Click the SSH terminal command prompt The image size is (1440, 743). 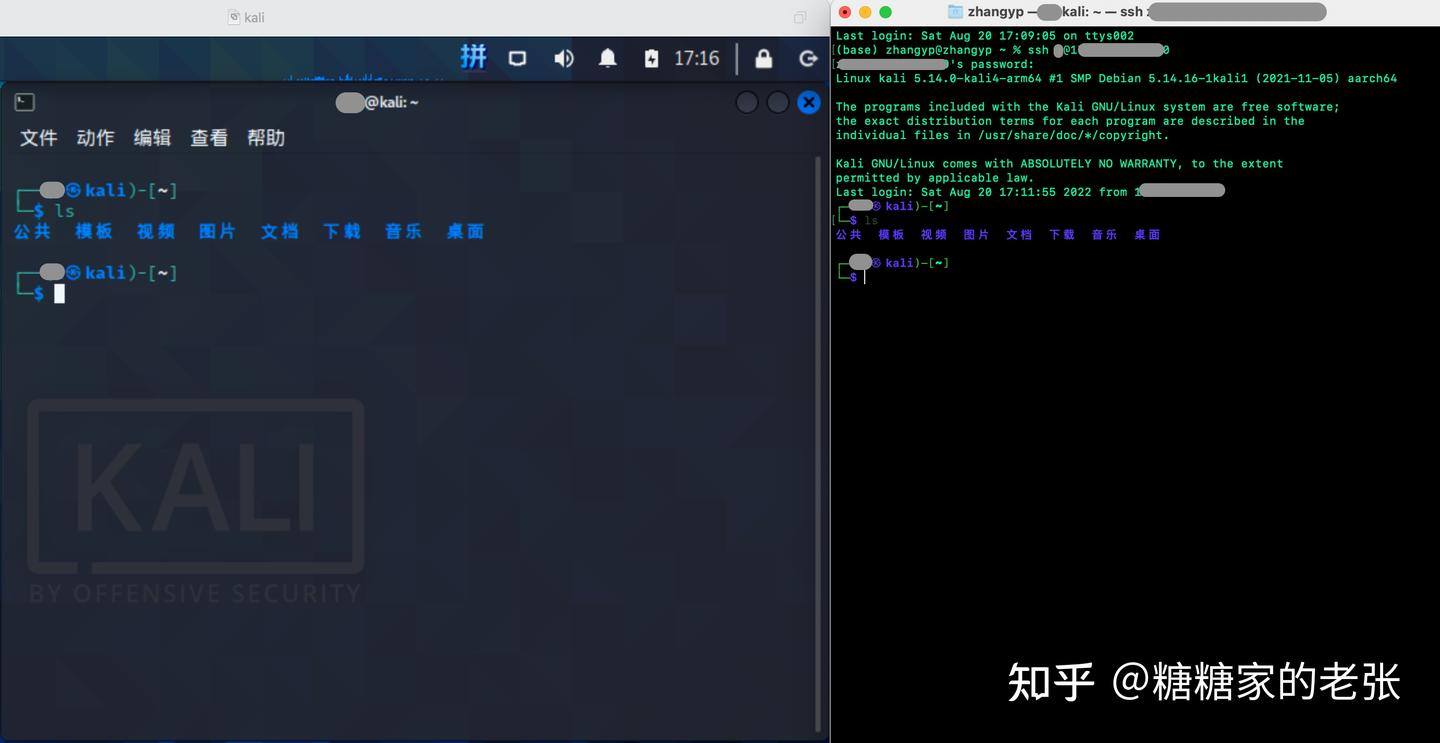[x=865, y=277]
